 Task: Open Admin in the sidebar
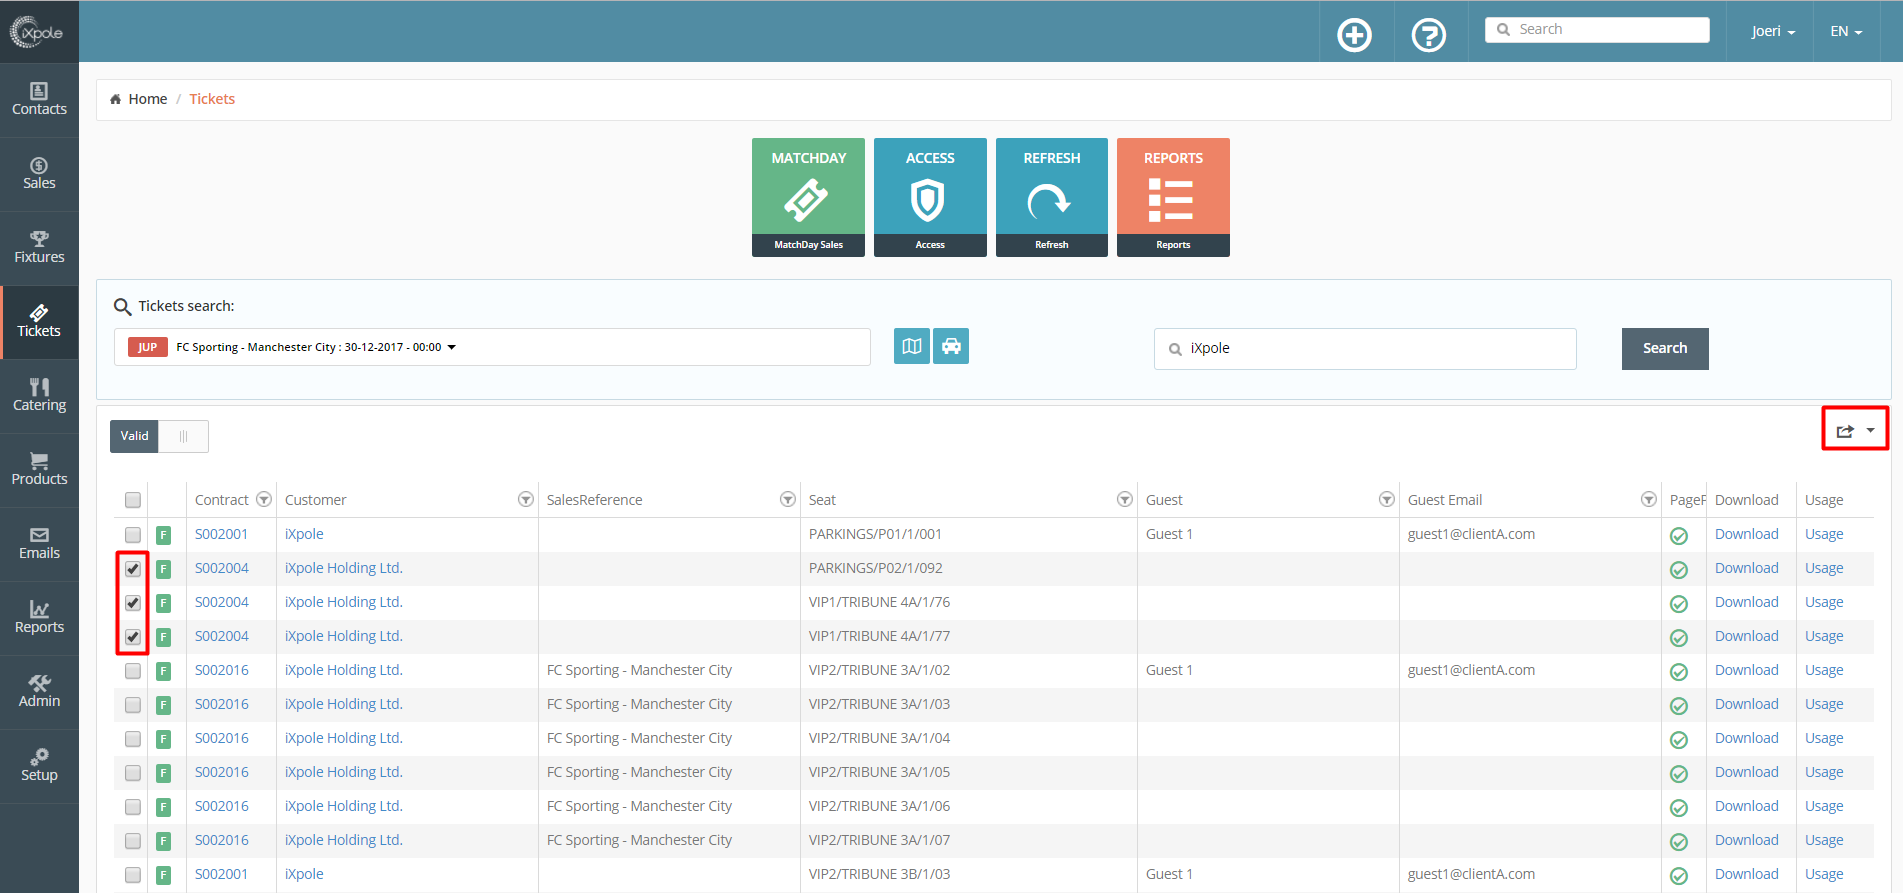click(x=39, y=692)
